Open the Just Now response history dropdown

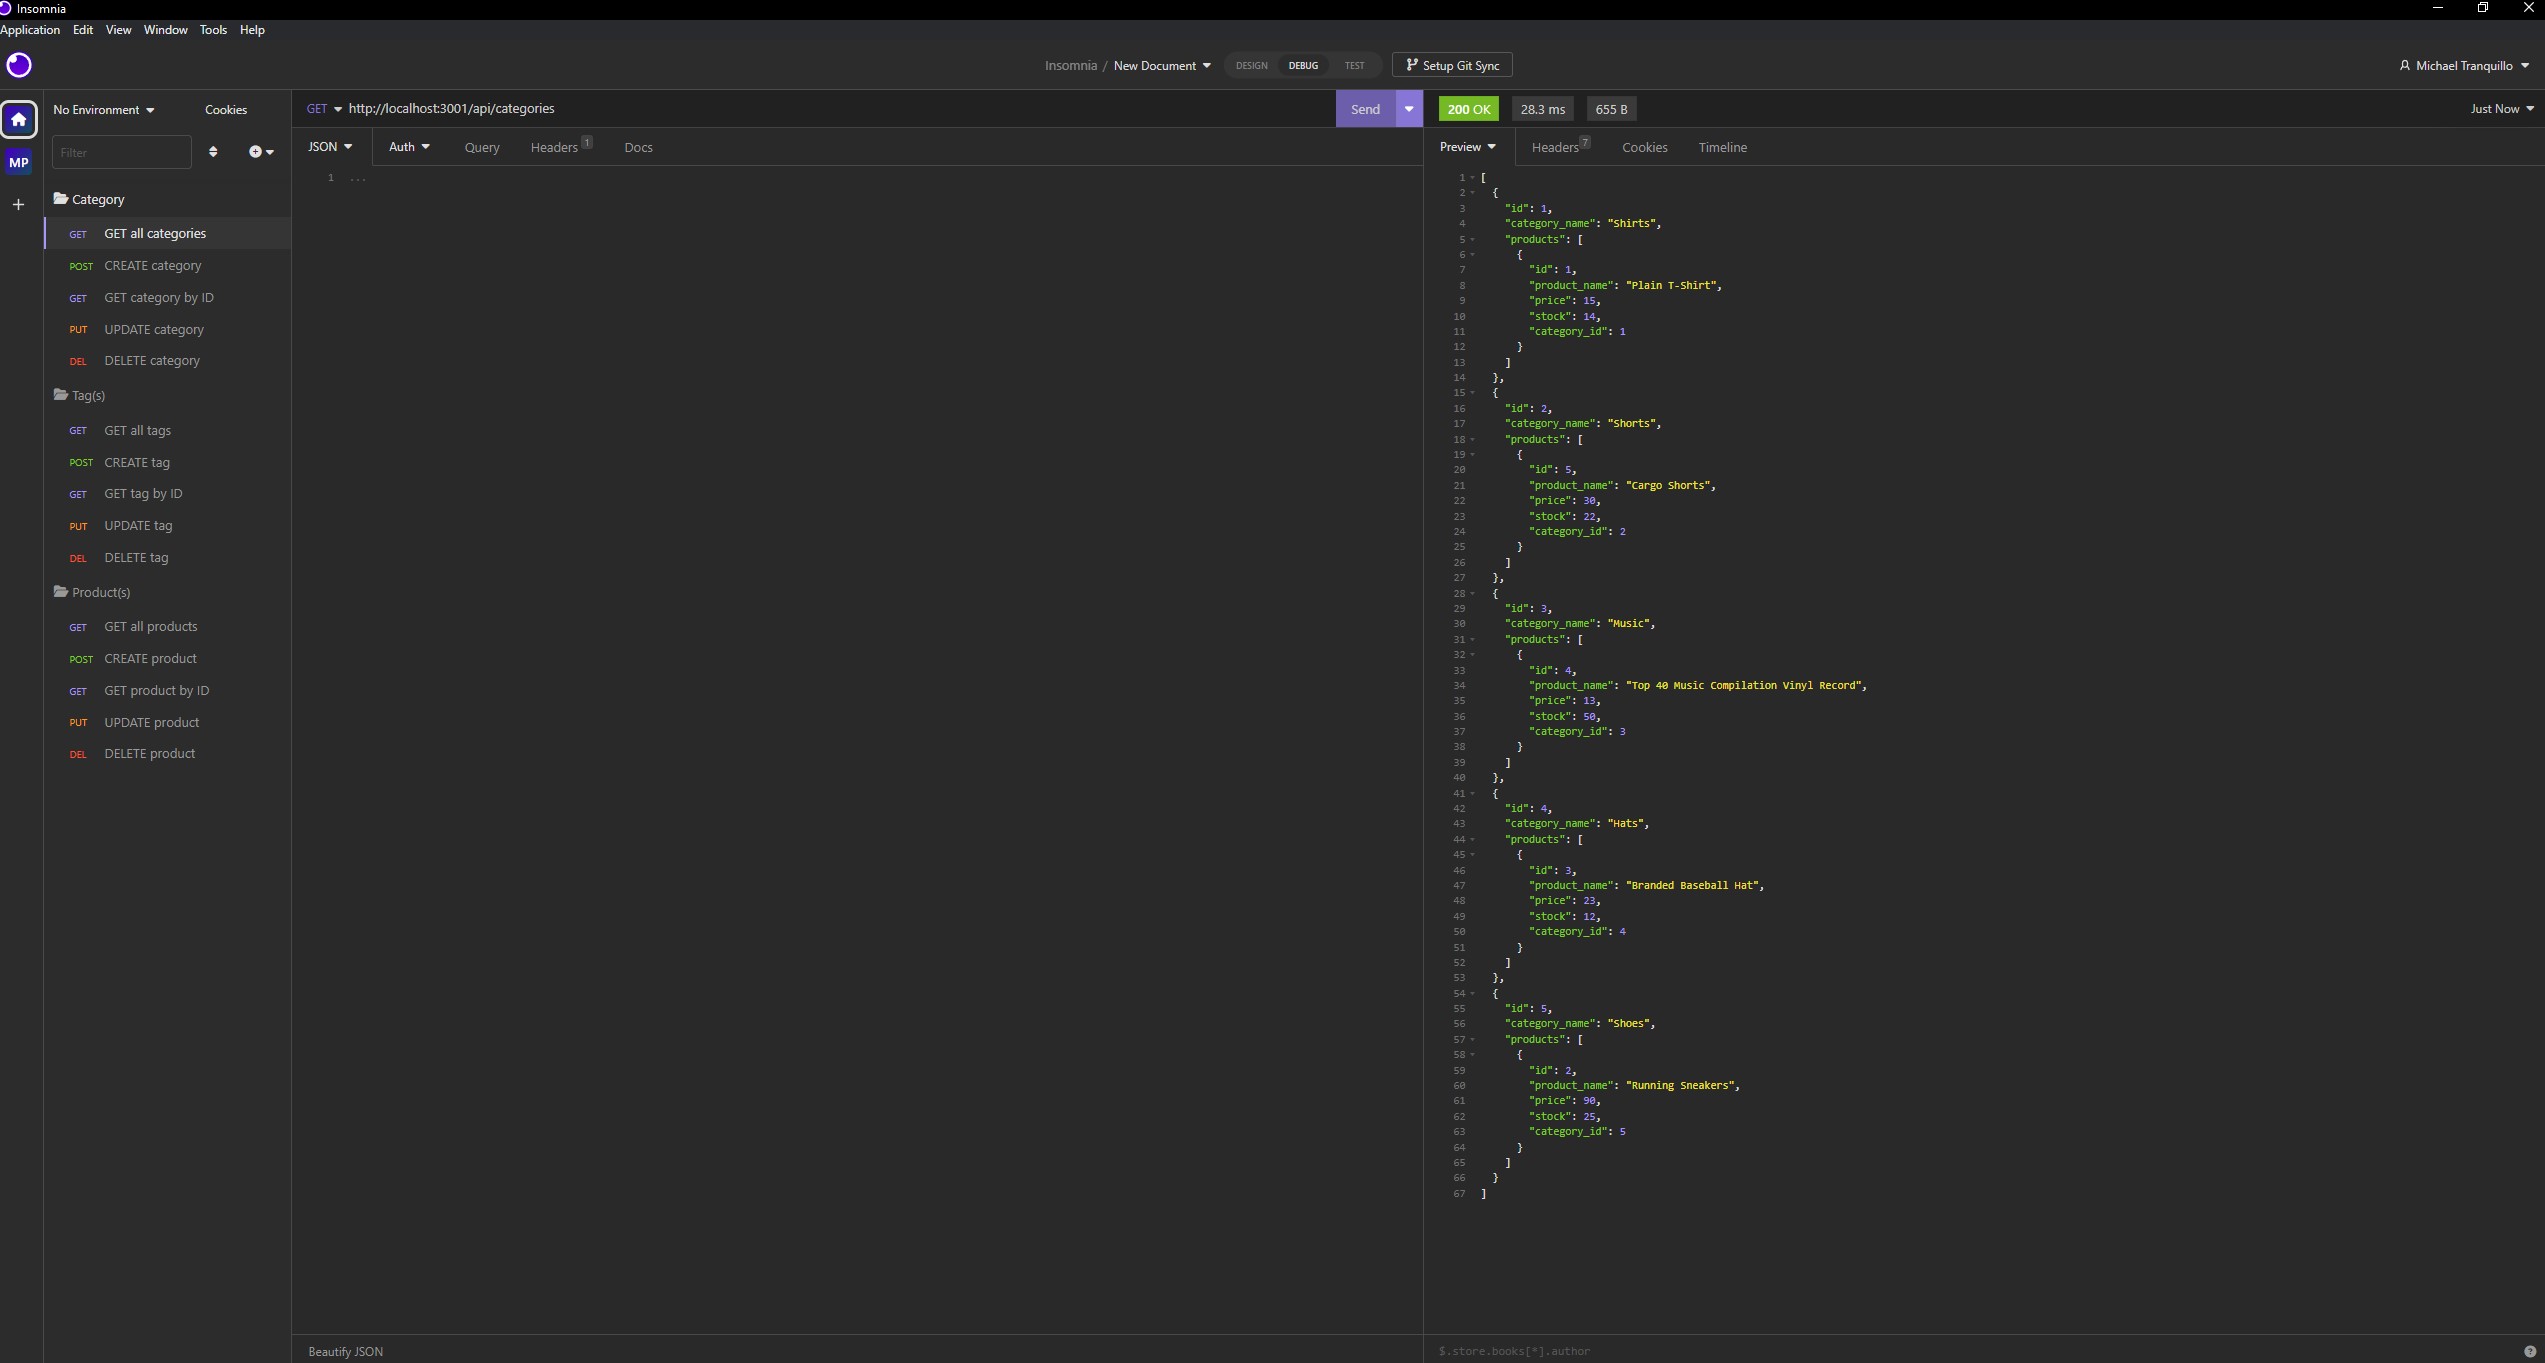[2501, 108]
